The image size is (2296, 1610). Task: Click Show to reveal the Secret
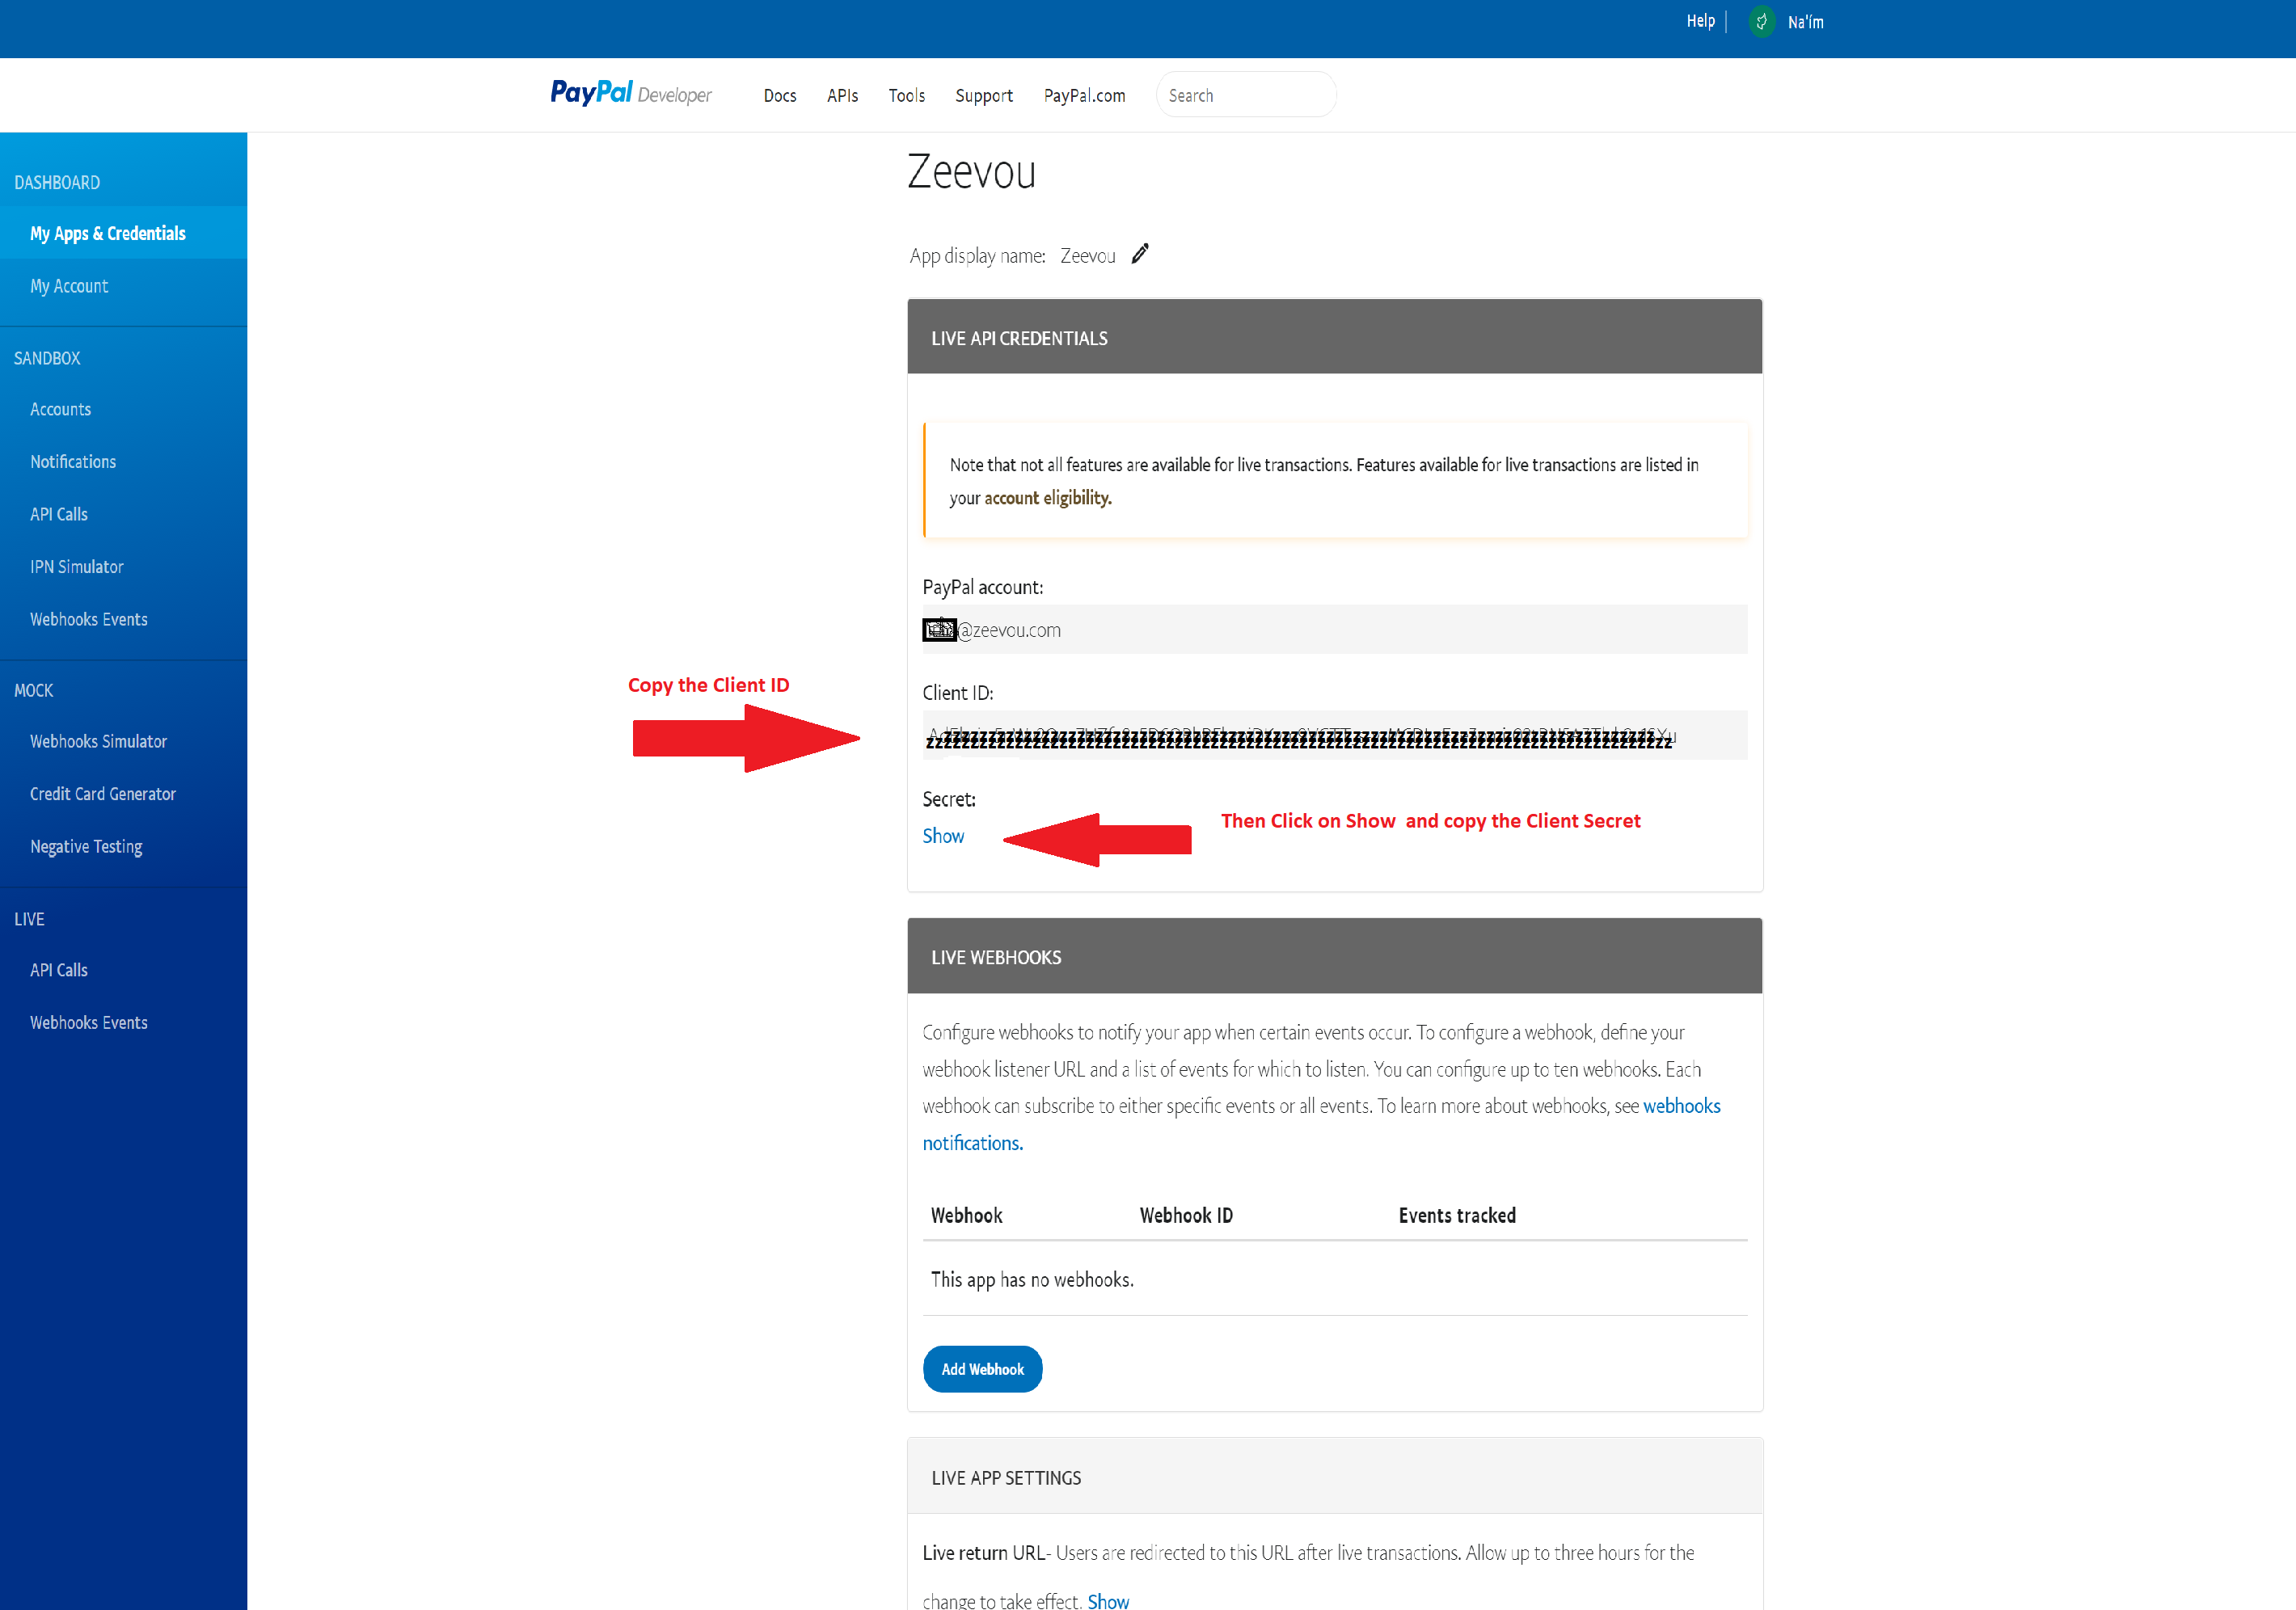click(943, 836)
